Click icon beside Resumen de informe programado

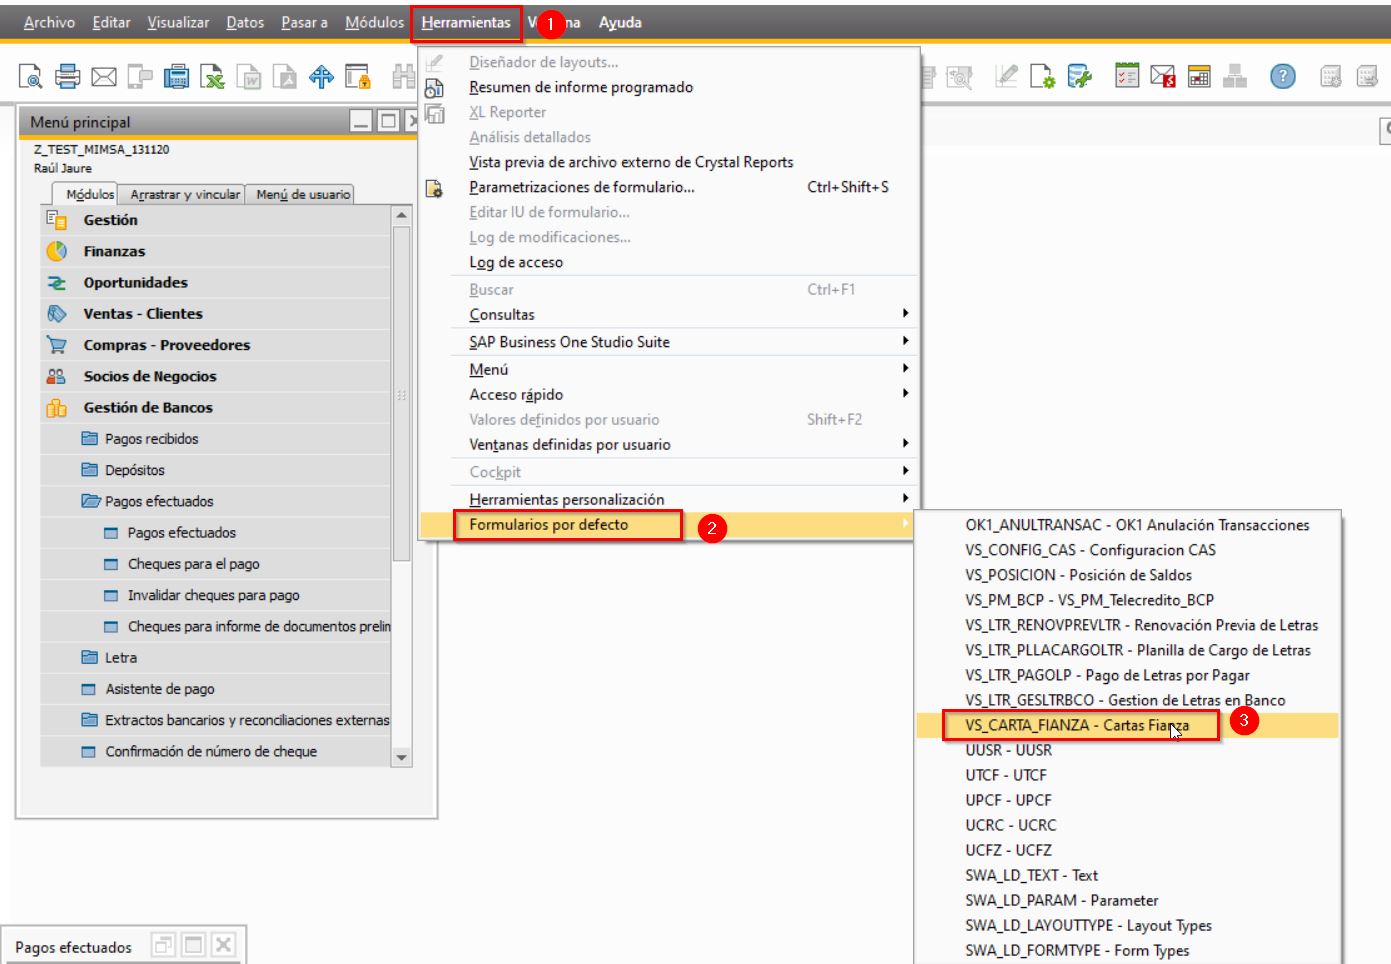(x=434, y=88)
